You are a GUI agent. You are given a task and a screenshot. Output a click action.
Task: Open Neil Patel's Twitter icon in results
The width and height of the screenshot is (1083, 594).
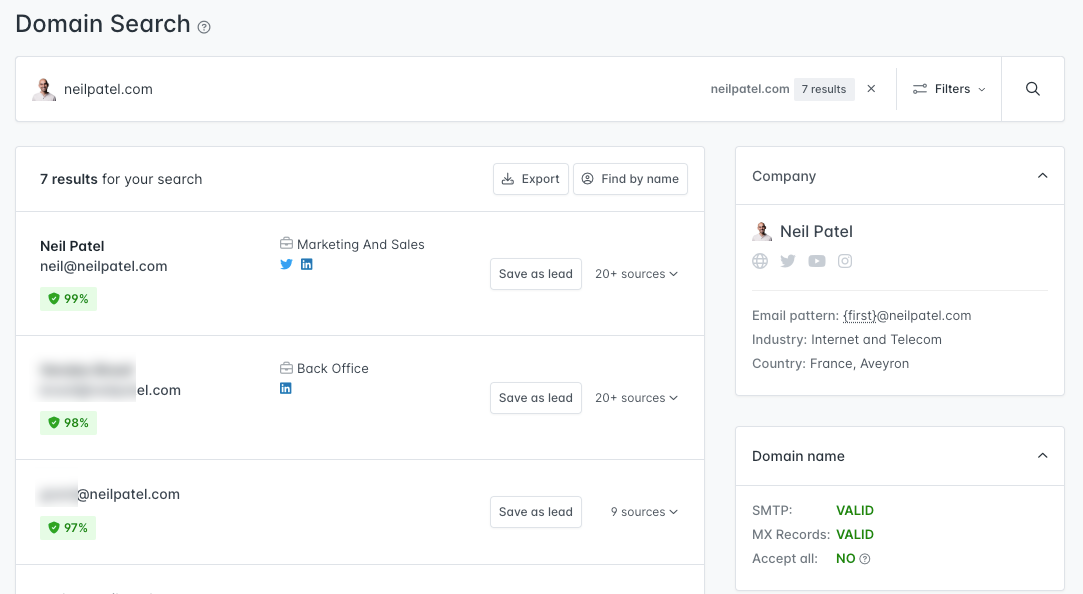[286, 264]
